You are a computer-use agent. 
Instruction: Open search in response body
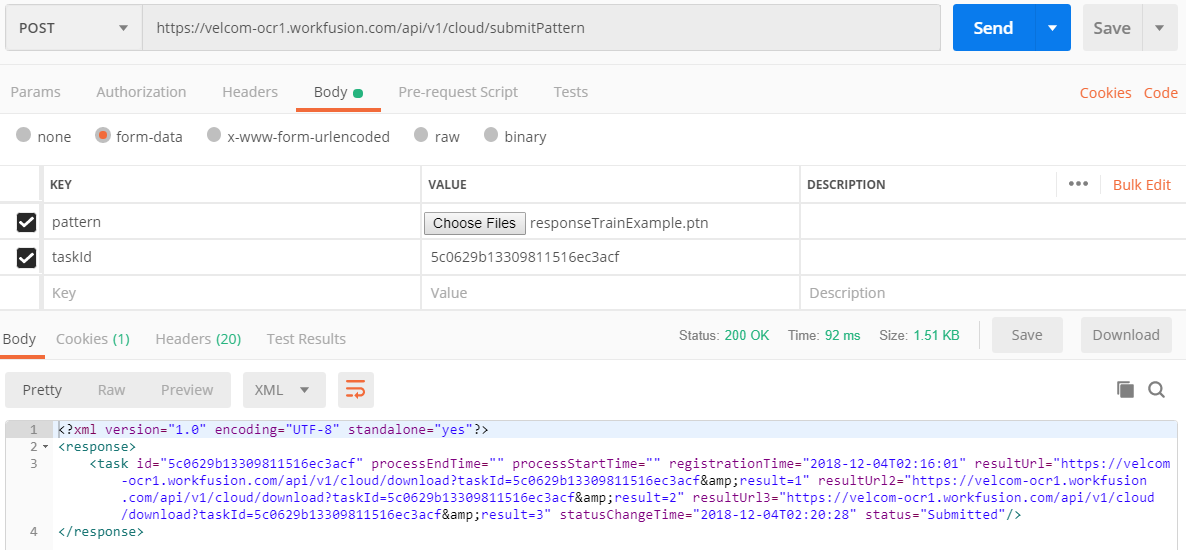(1157, 390)
